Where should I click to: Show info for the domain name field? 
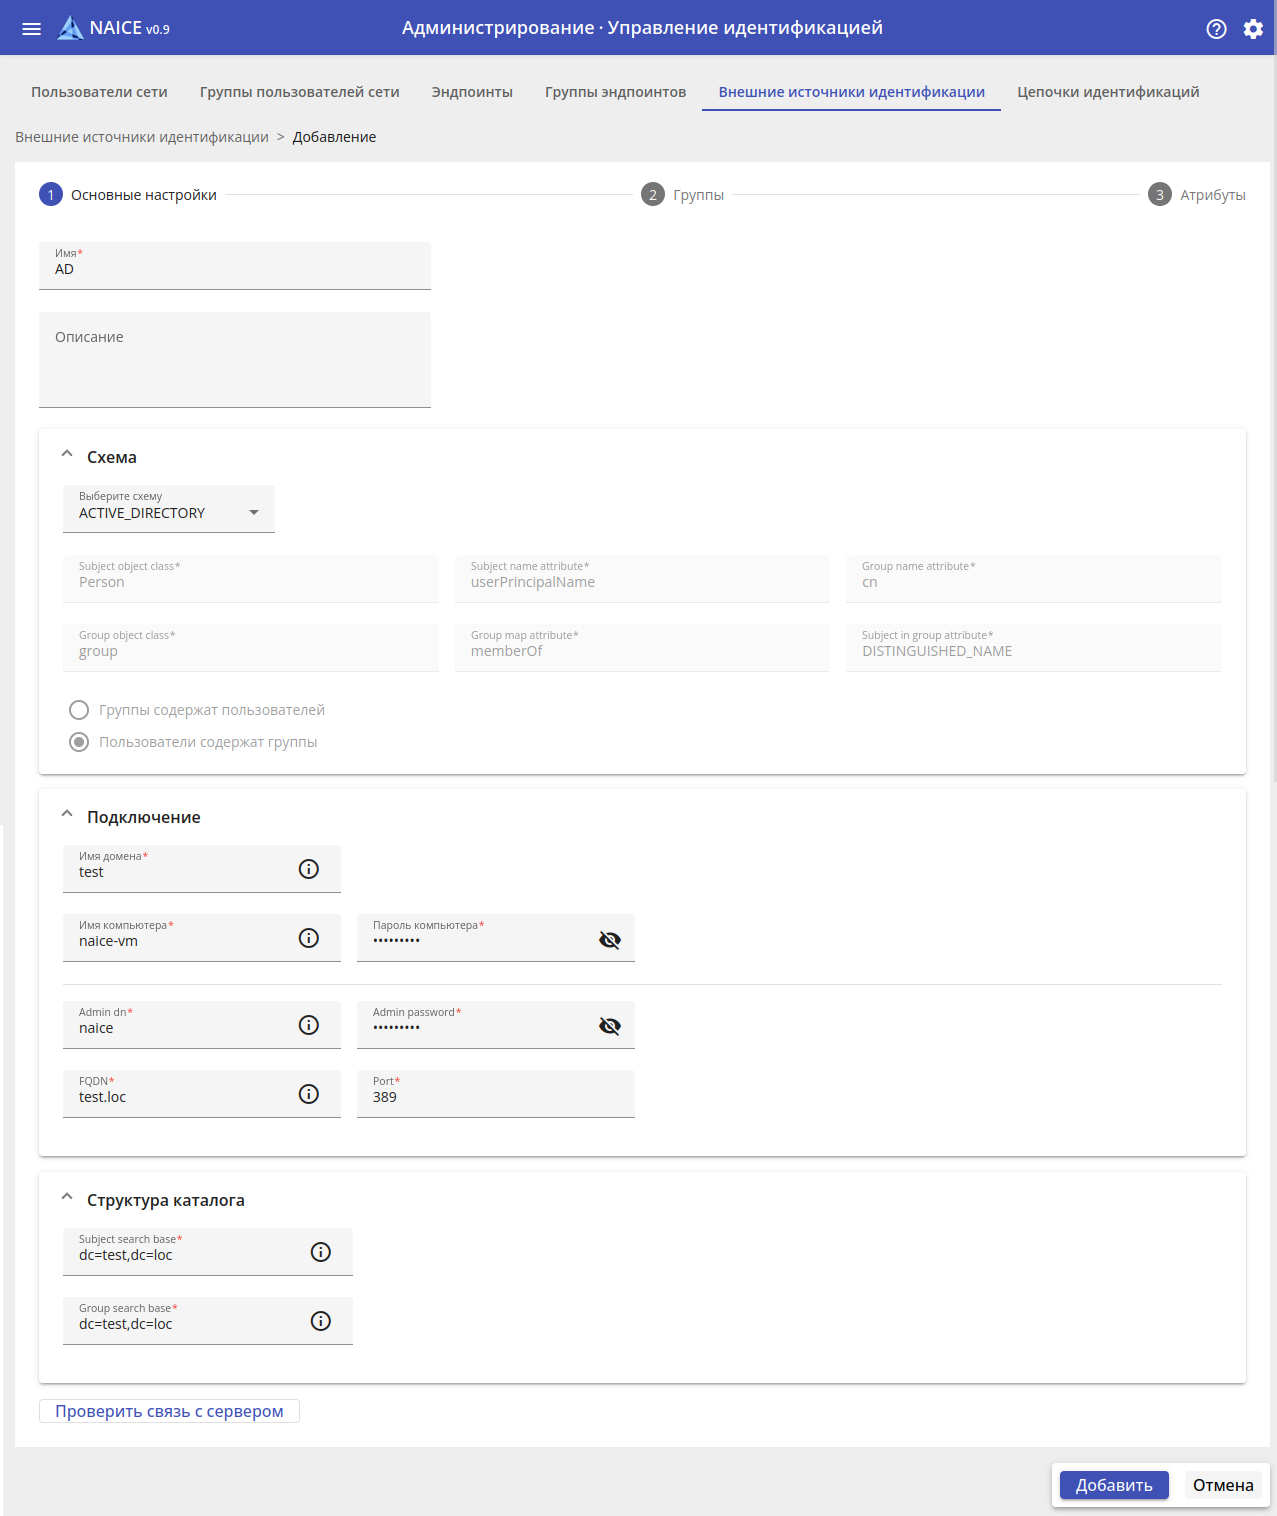click(x=309, y=869)
